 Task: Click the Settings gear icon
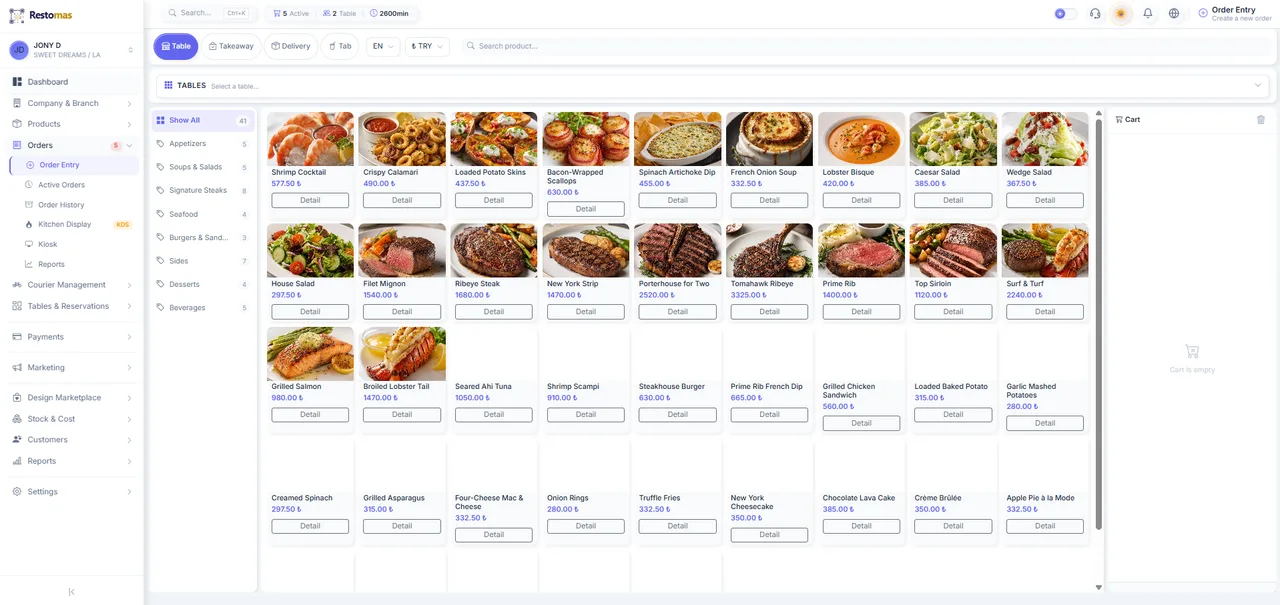[x=17, y=492]
